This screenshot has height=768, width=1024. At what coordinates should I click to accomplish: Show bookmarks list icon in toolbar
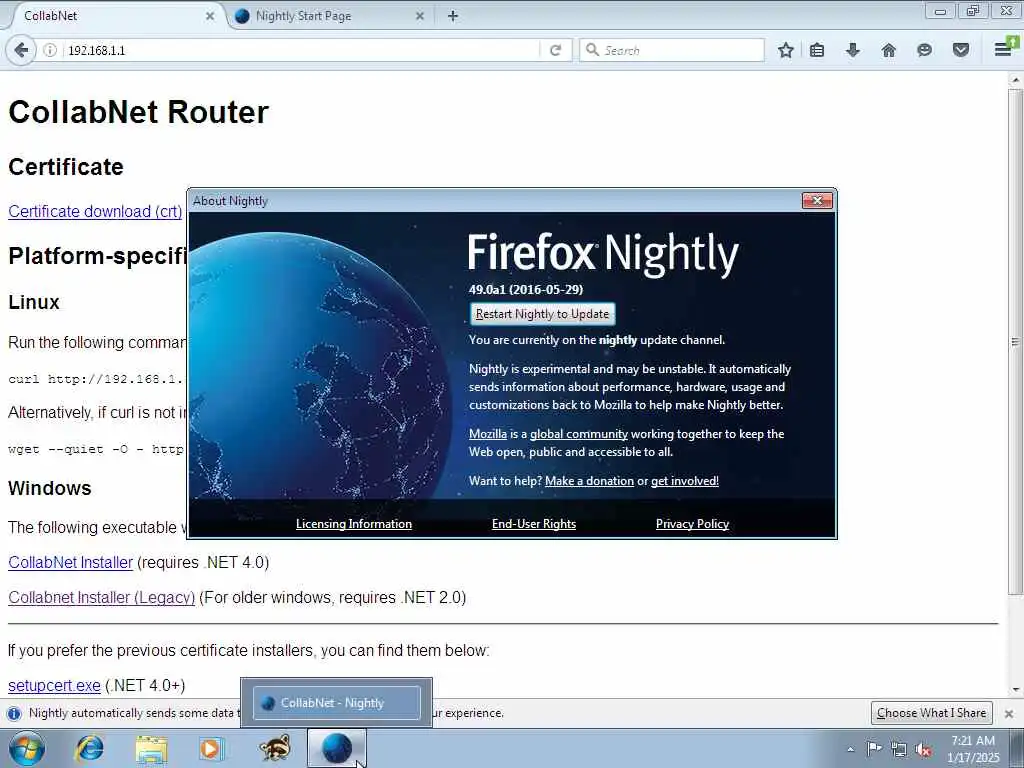(x=817, y=50)
